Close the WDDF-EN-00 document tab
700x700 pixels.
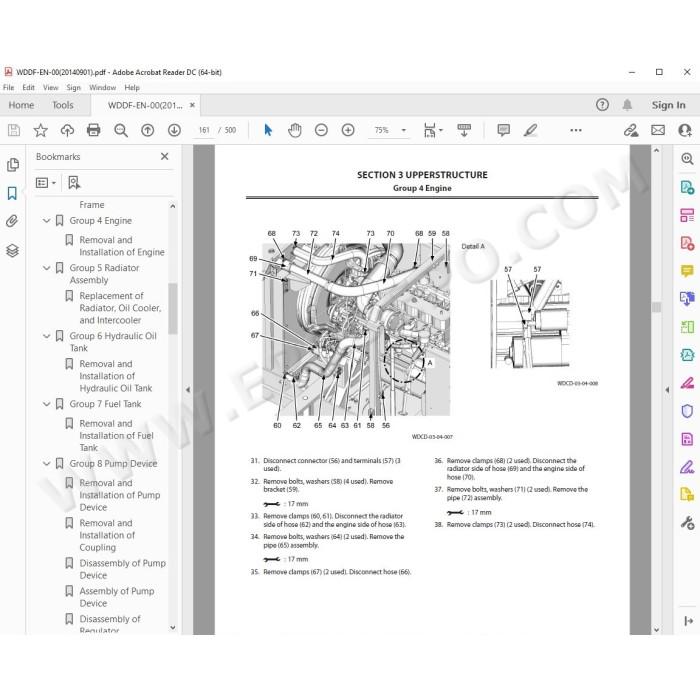click(192, 105)
